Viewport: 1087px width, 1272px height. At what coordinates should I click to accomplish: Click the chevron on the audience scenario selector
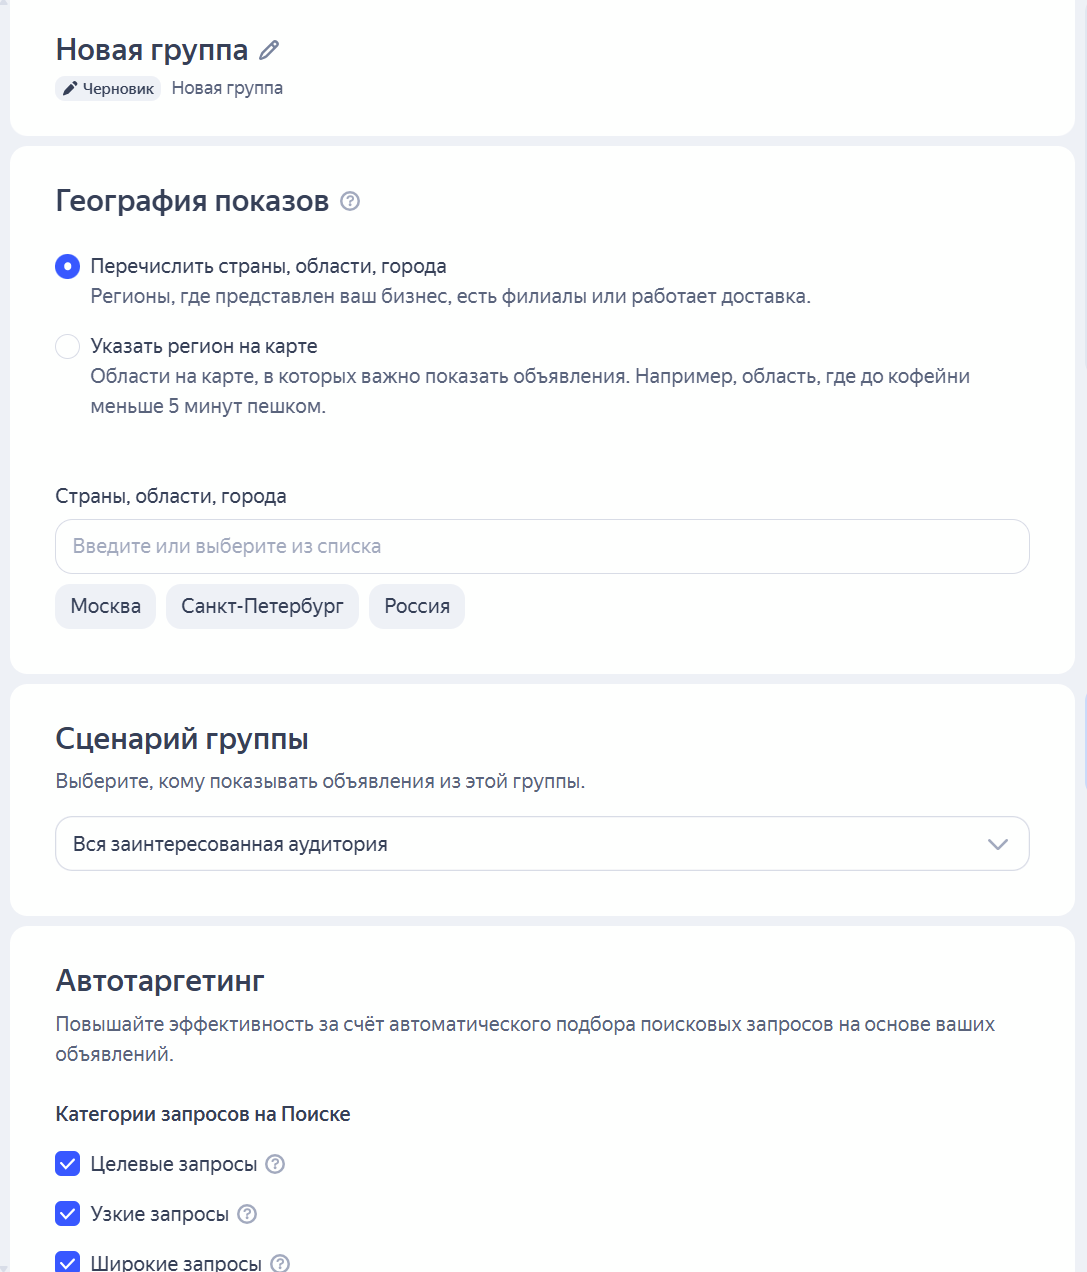coord(997,844)
